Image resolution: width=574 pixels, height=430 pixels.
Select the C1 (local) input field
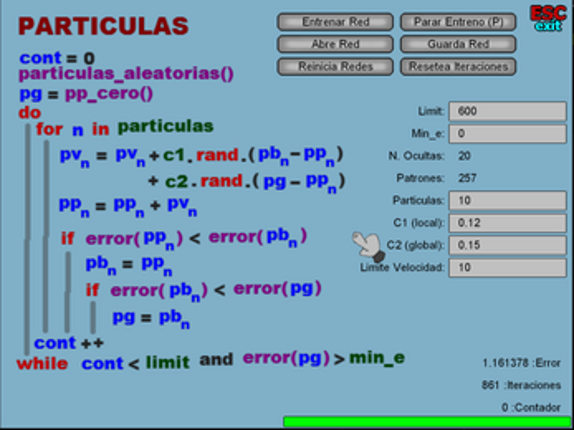coord(508,223)
